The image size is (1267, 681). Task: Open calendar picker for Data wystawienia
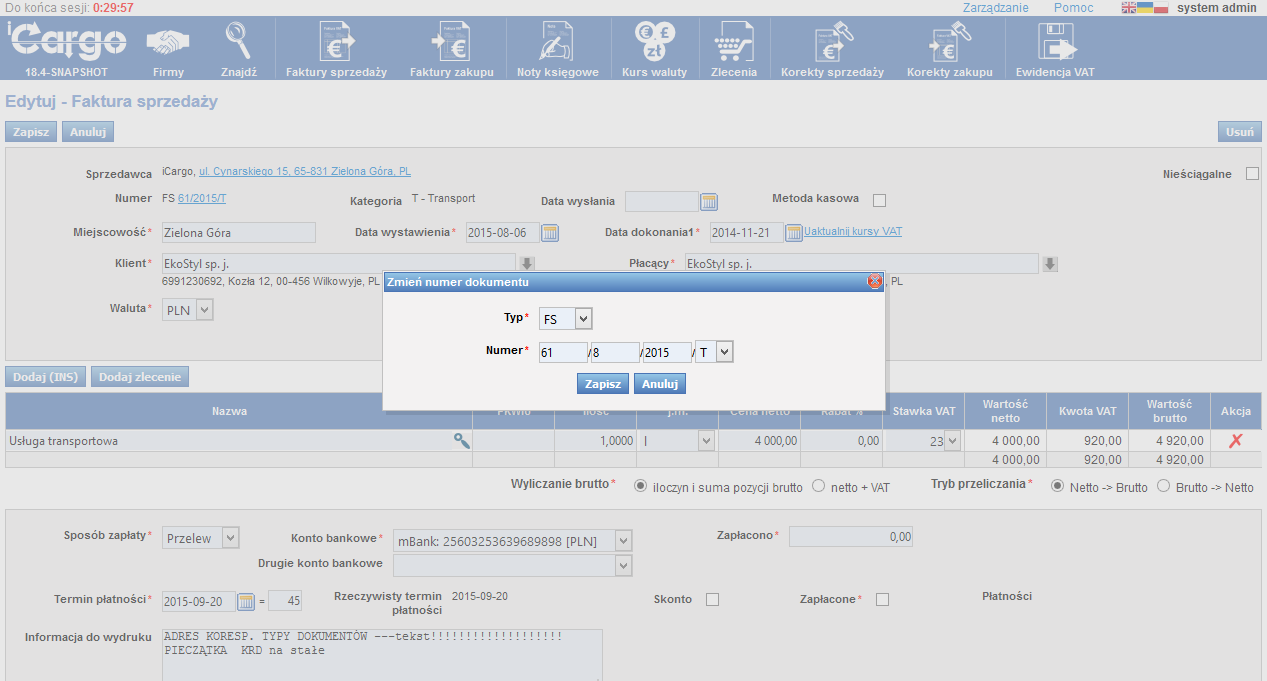point(550,233)
